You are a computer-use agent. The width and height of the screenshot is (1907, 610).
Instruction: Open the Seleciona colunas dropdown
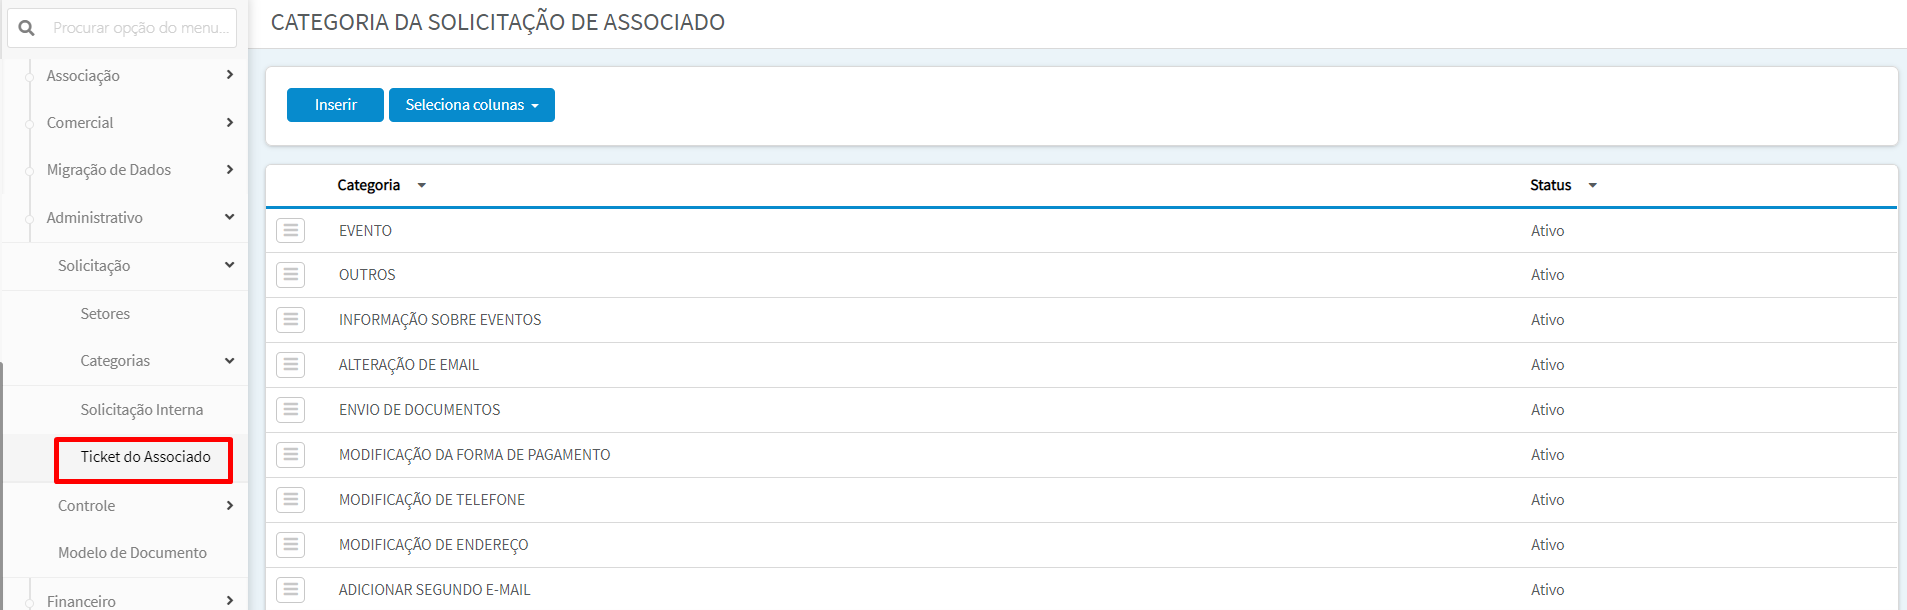click(472, 105)
